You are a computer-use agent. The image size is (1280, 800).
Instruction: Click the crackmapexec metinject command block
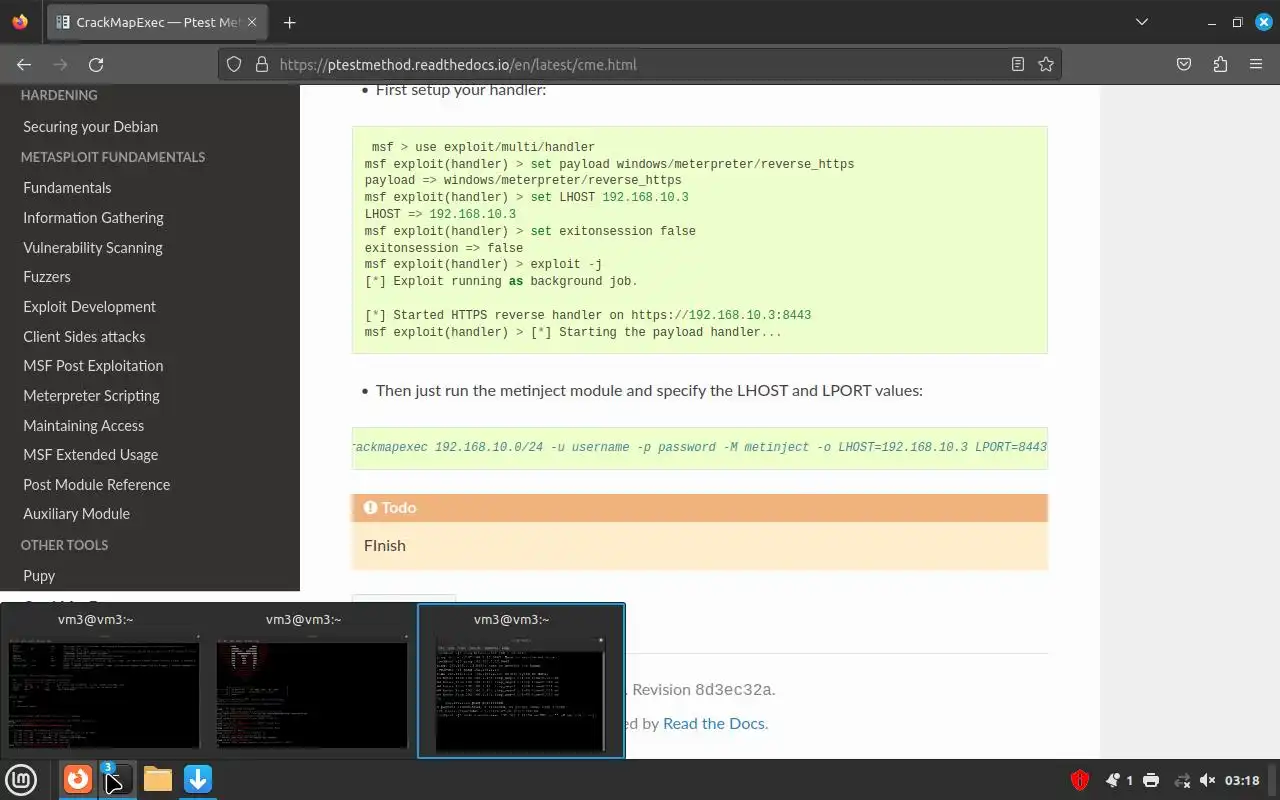pyautogui.click(x=699, y=448)
